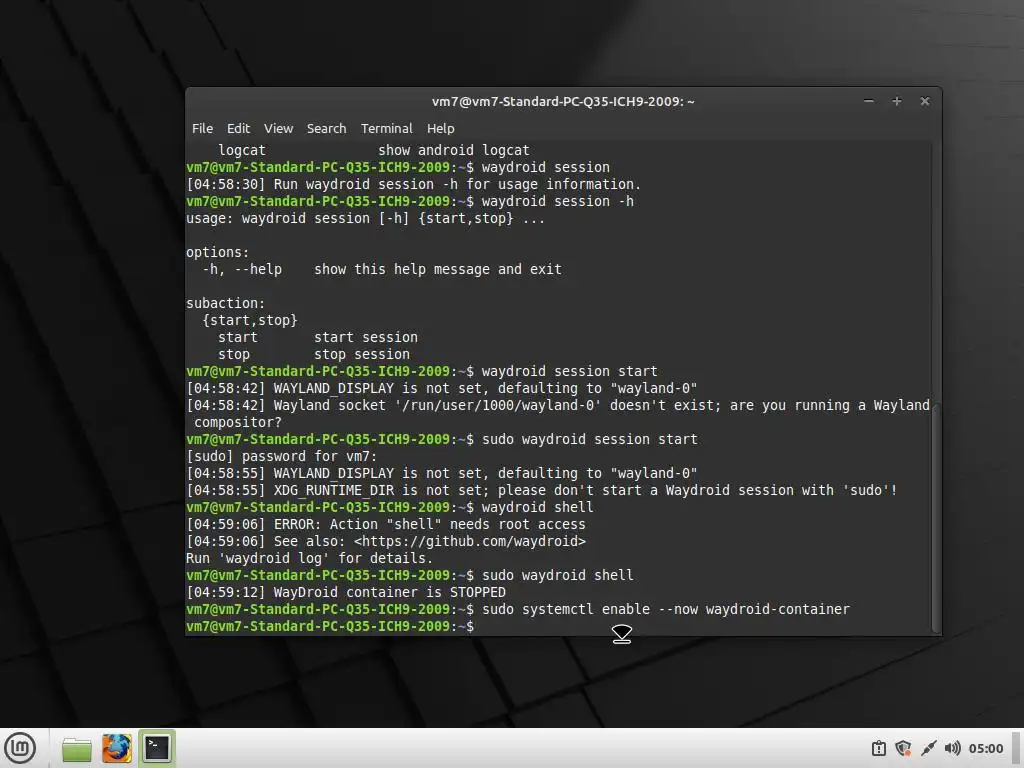Click the github.com/waydroid URL in the terminal
This screenshot has width=1024, height=768.
(470, 541)
